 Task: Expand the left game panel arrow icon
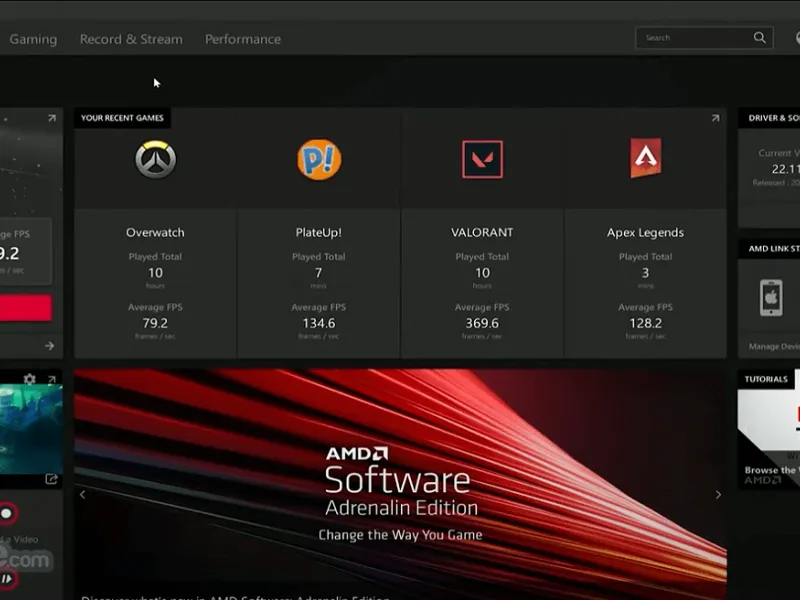click(52, 118)
